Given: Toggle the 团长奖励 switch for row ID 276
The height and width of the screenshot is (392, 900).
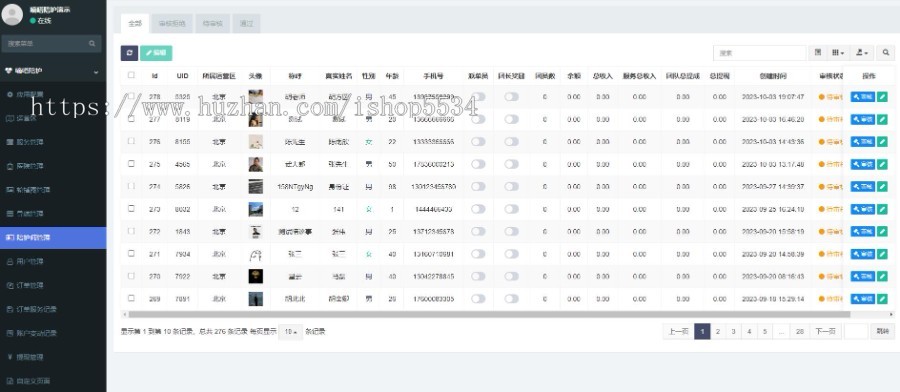Looking at the screenshot, I should pos(511,142).
